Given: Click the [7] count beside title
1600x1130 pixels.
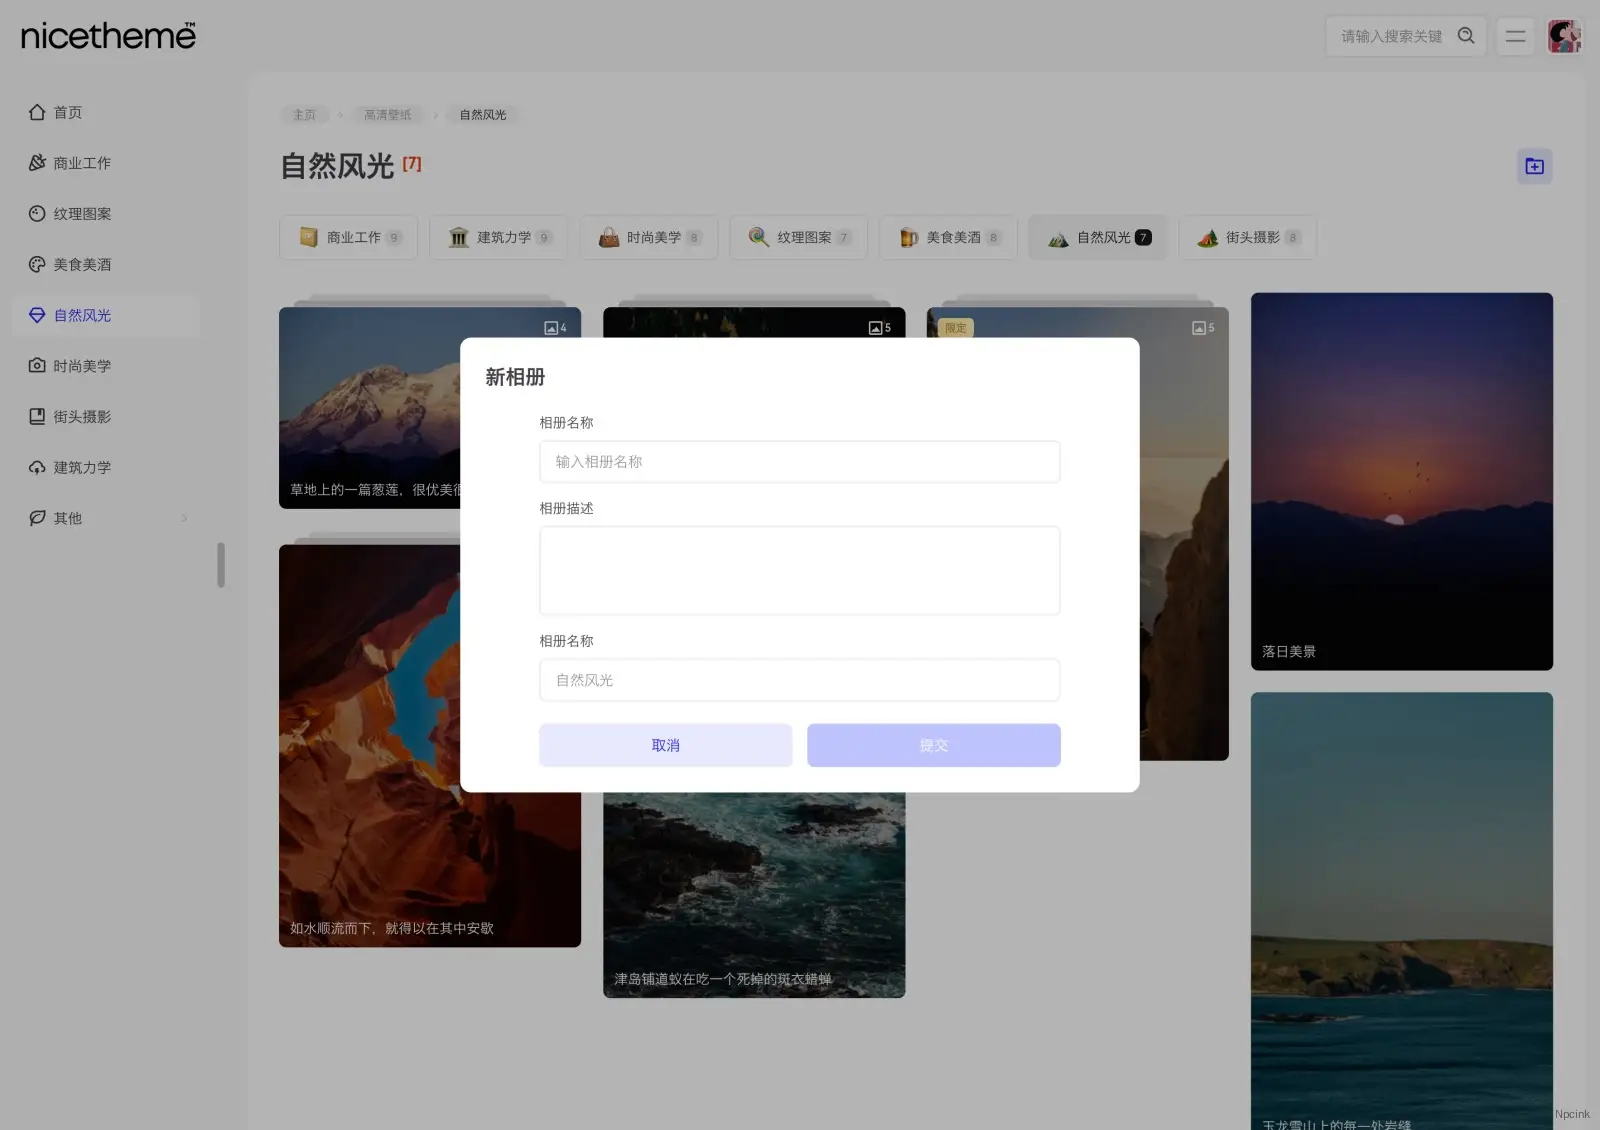Looking at the screenshot, I should tap(412, 164).
